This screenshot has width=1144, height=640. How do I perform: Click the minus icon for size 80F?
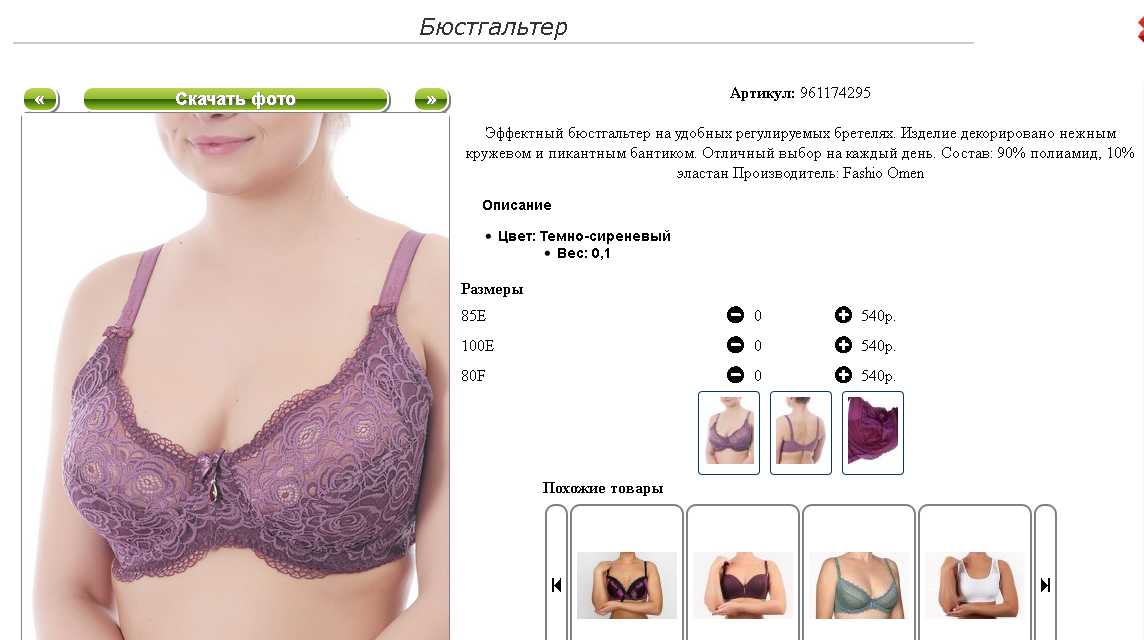coord(735,374)
